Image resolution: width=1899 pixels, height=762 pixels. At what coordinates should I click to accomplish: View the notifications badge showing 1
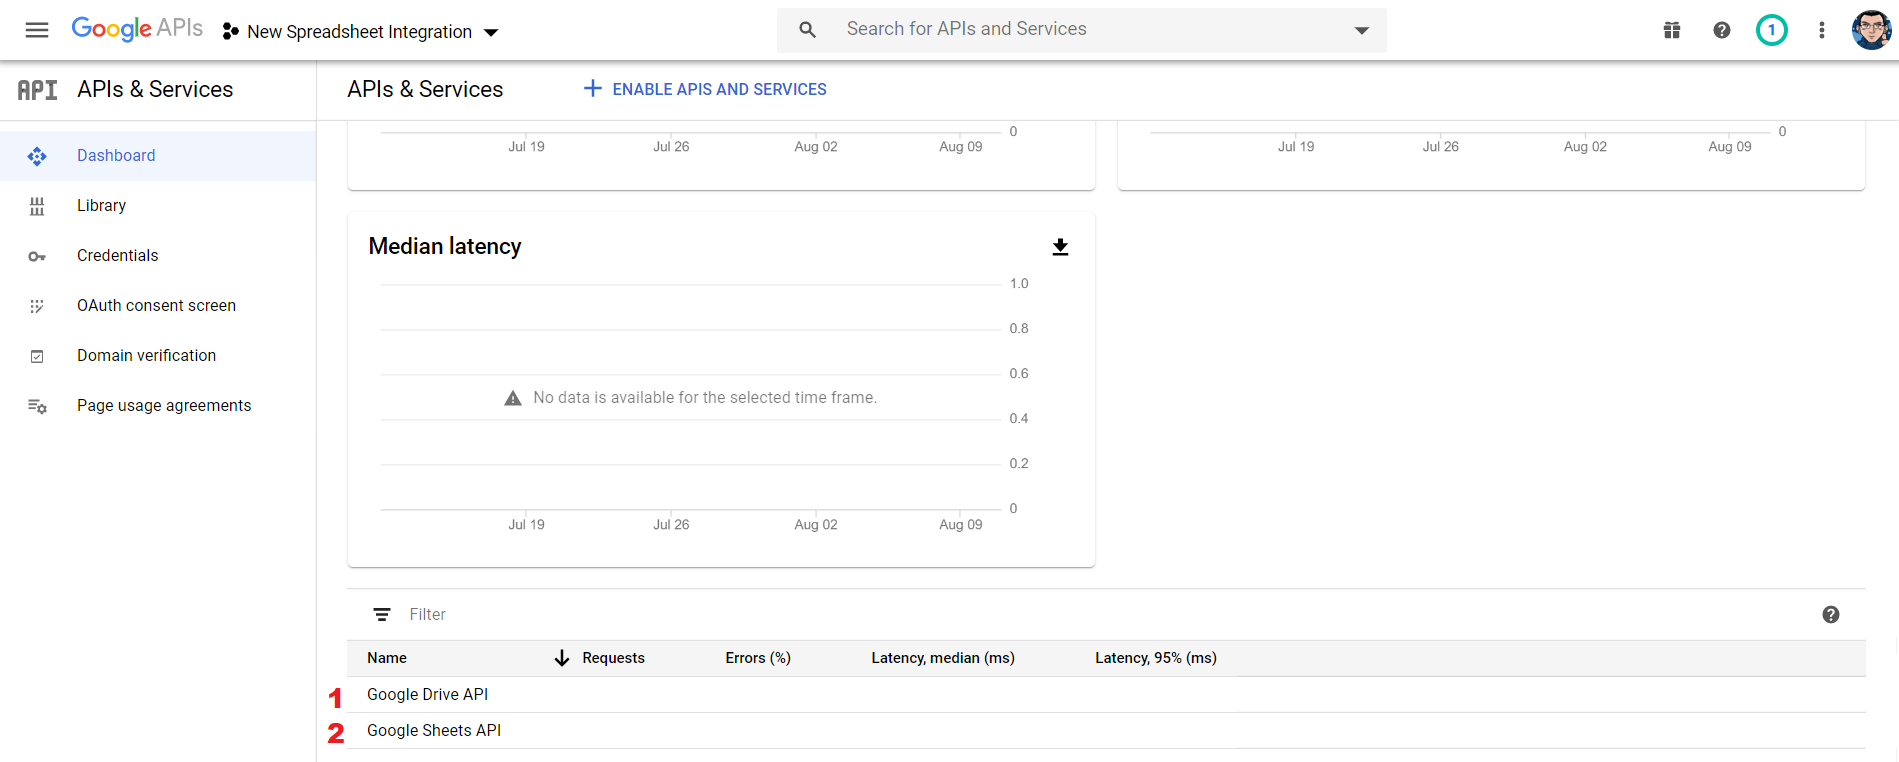pos(1772,30)
